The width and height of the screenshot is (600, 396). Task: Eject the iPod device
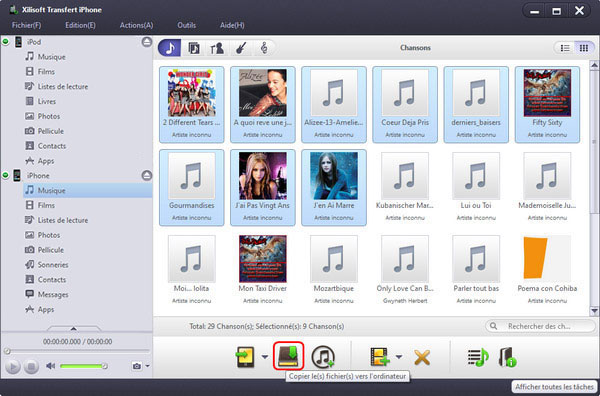pyautogui.click(x=147, y=42)
